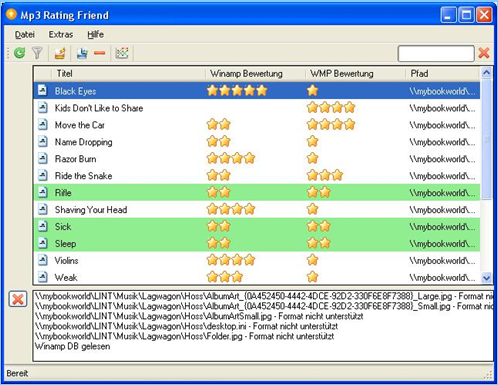Open the statistics chart icon
Viewport: 498px width, 385px height.
pyautogui.click(x=122, y=53)
